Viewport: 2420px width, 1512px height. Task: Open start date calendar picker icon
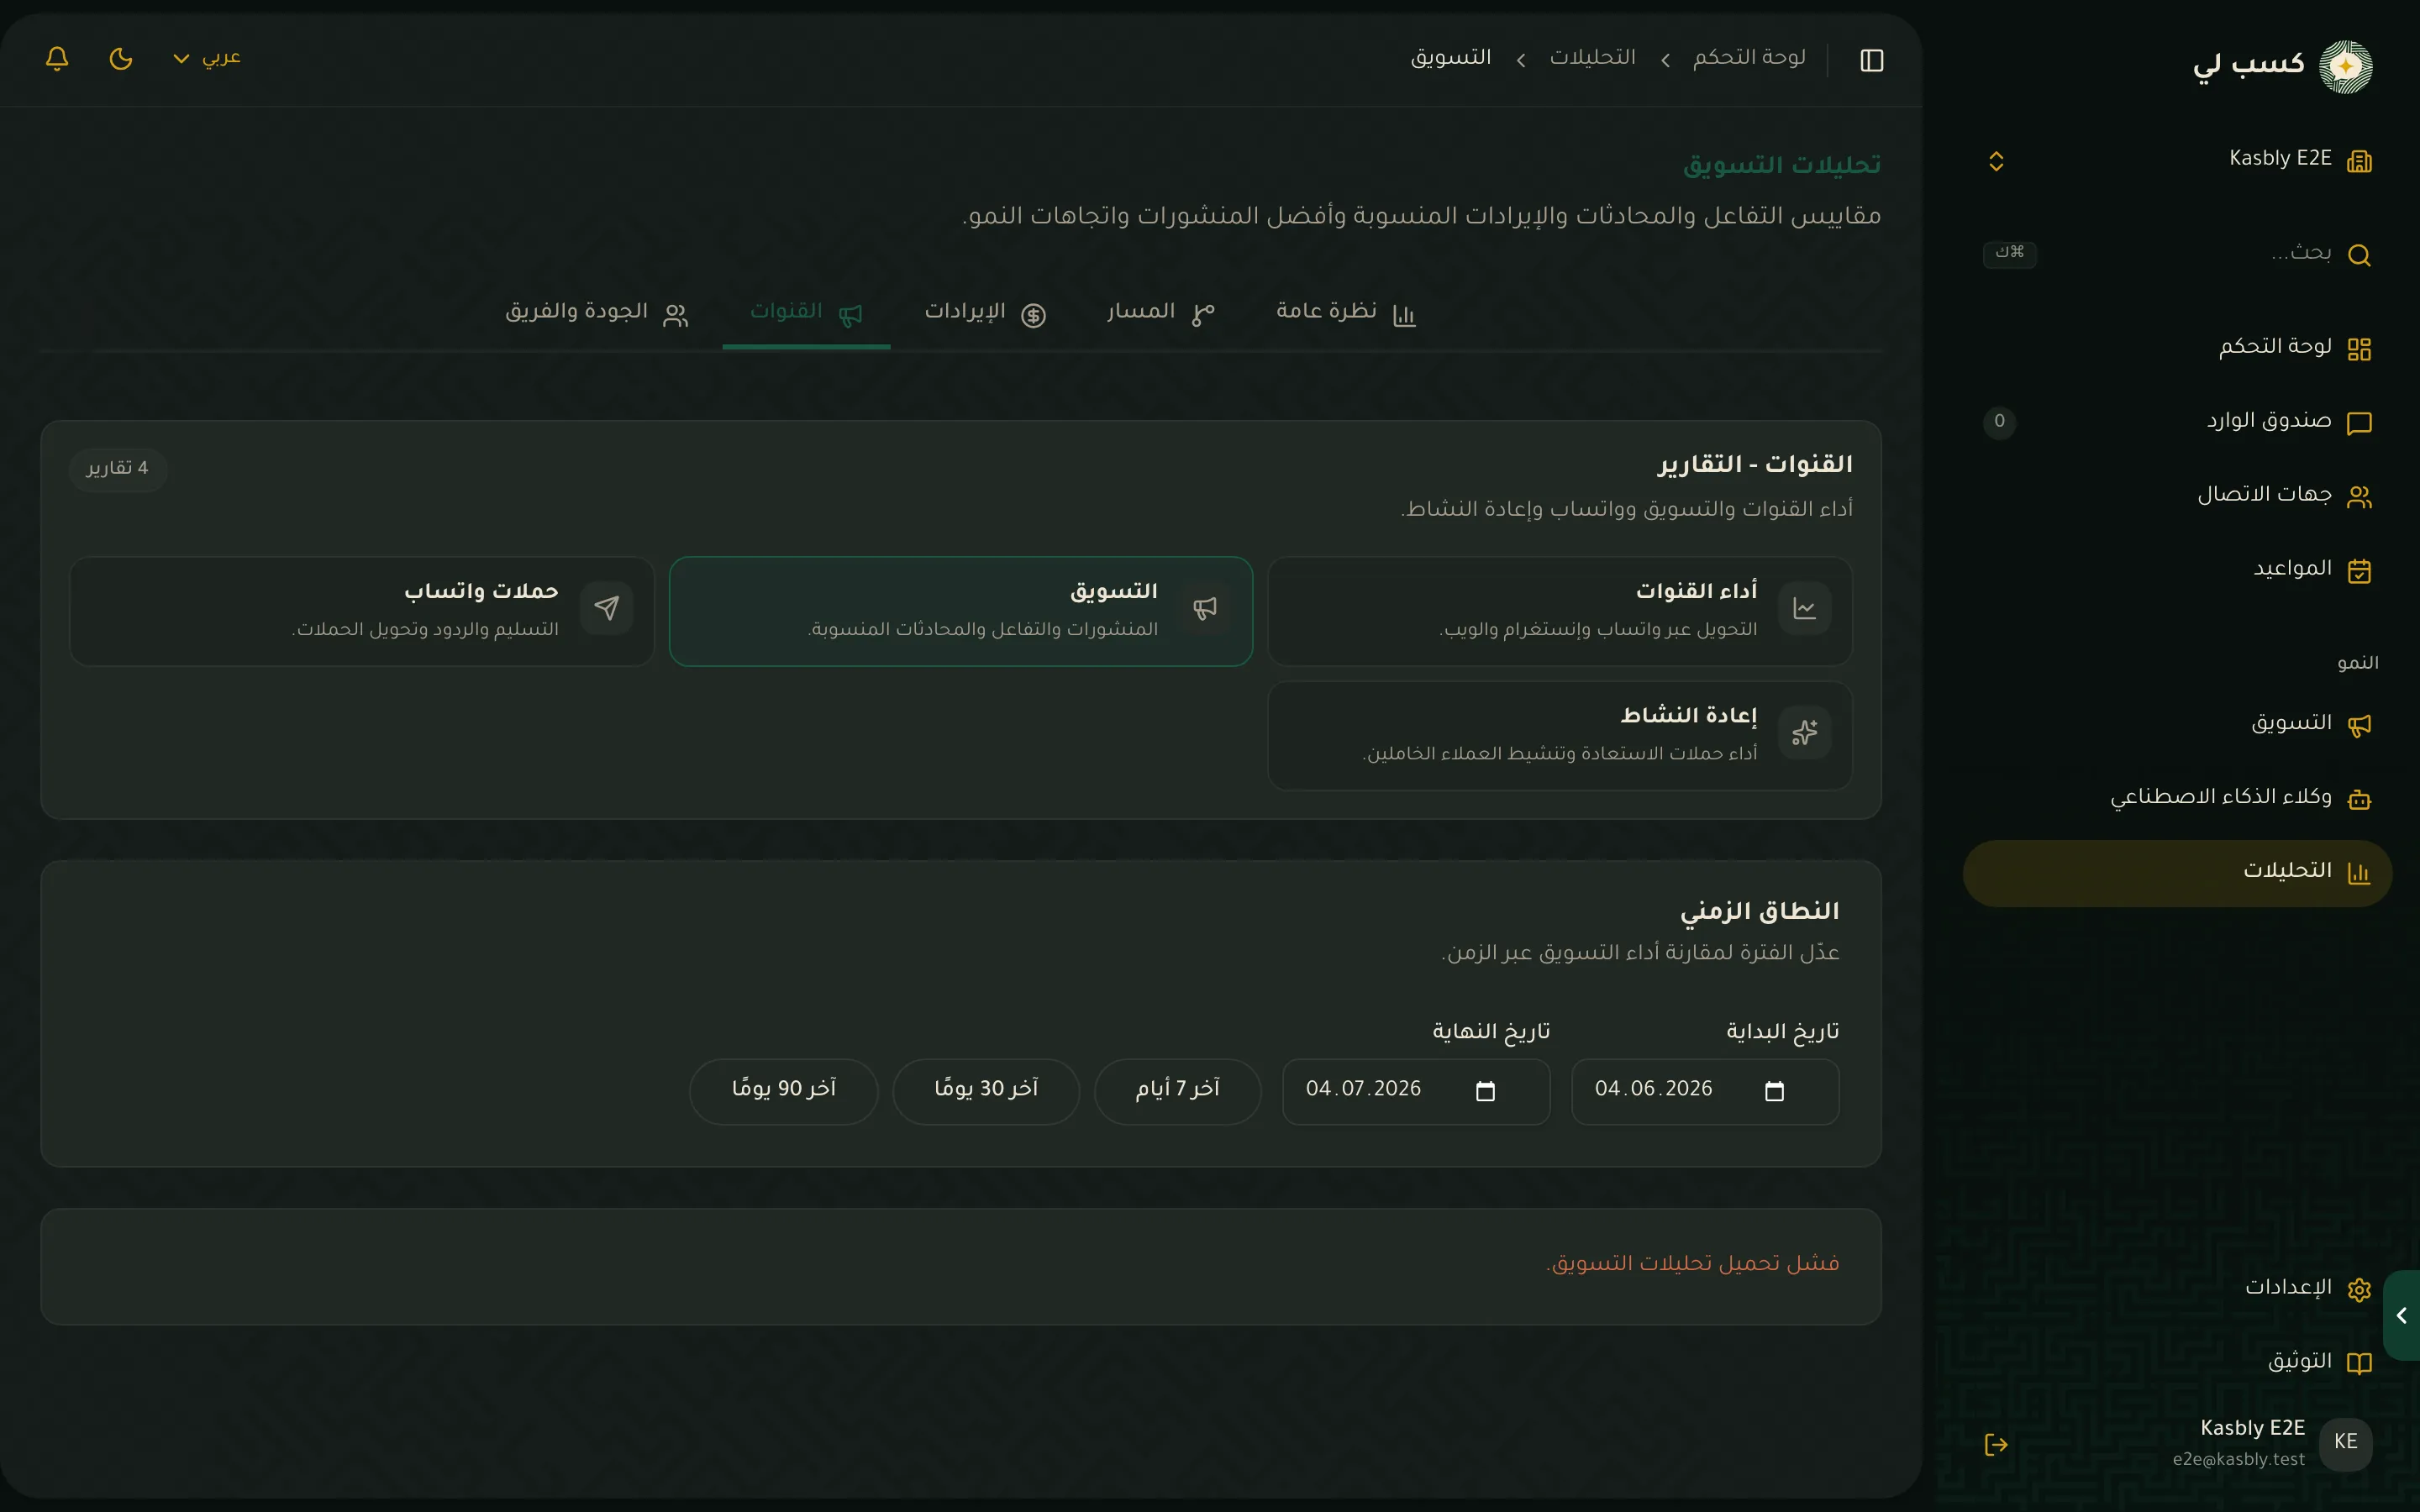[x=1775, y=1091]
